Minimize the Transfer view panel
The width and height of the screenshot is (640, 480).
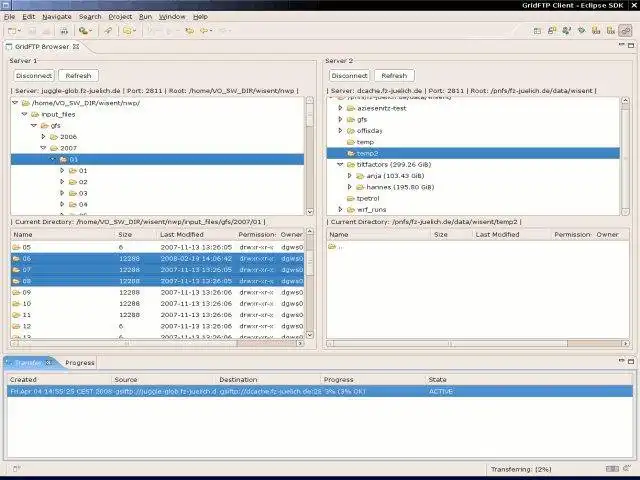(622, 361)
